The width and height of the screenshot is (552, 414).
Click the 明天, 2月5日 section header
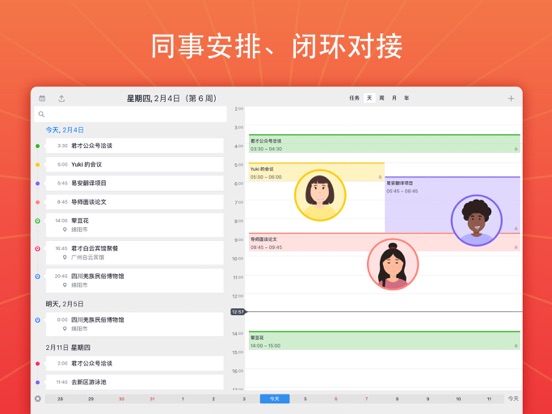[x=64, y=304]
